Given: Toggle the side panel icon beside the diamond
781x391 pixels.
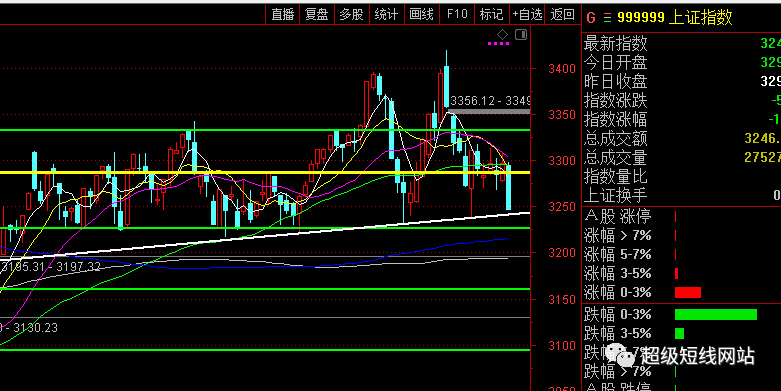Looking at the screenshot, I should 521,34.
